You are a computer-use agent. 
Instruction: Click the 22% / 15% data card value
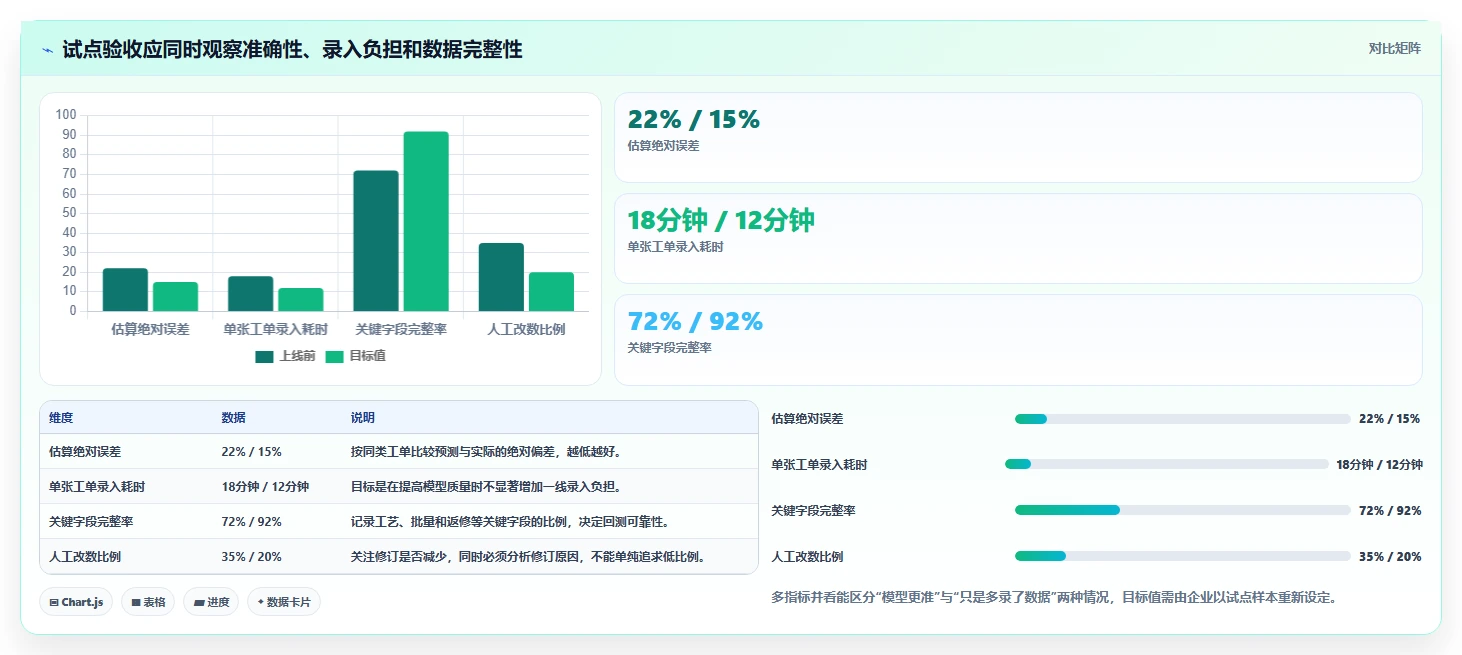pyautogui.click(x=693, y=120)
